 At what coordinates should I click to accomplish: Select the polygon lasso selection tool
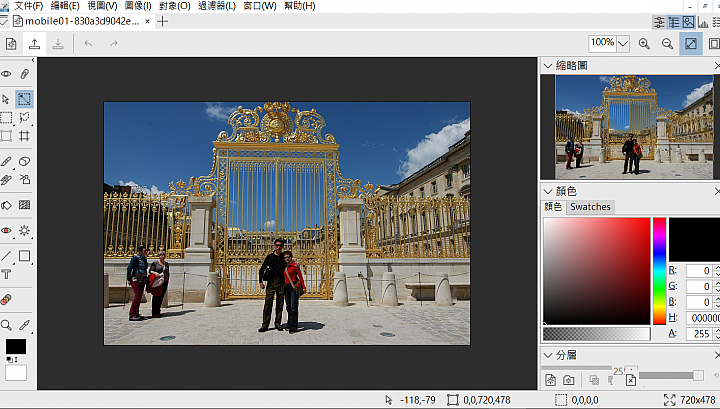[24, 118]
